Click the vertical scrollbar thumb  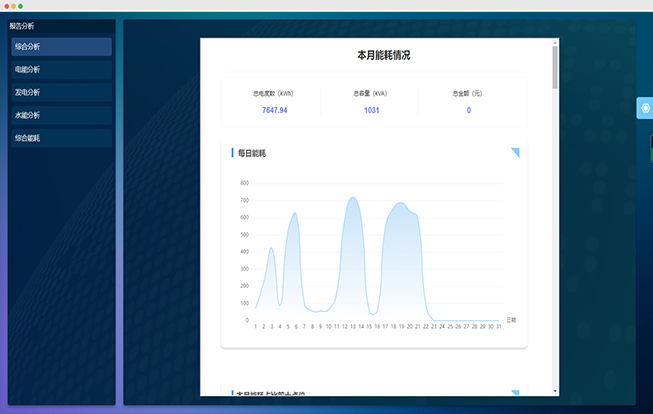click(x=555, y=70)
